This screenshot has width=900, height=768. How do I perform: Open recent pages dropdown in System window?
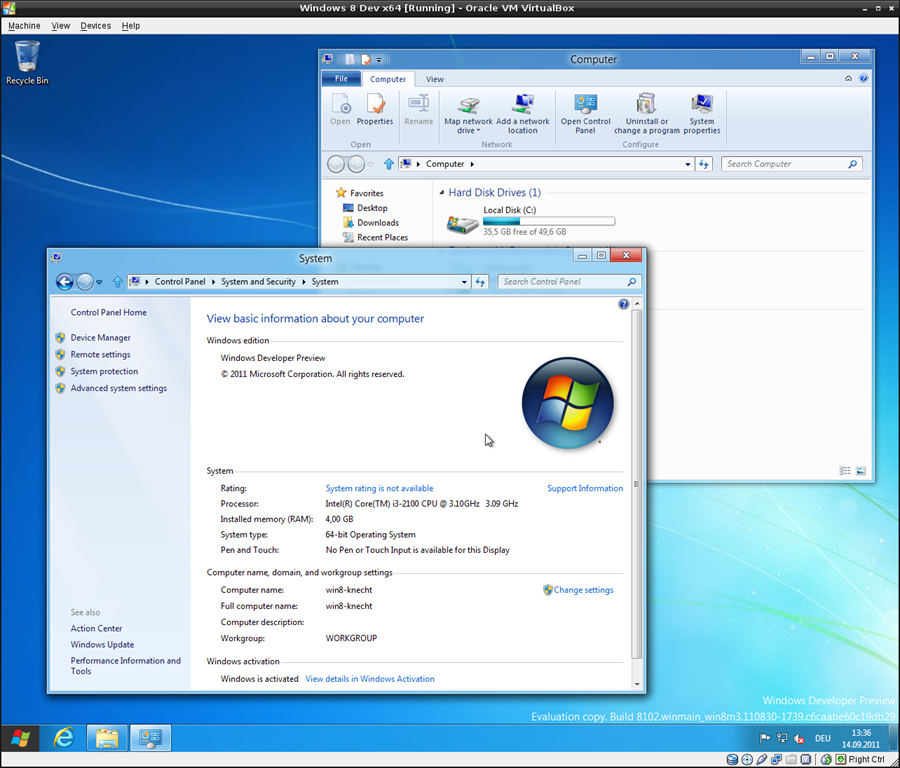click(x=99, y=282)
